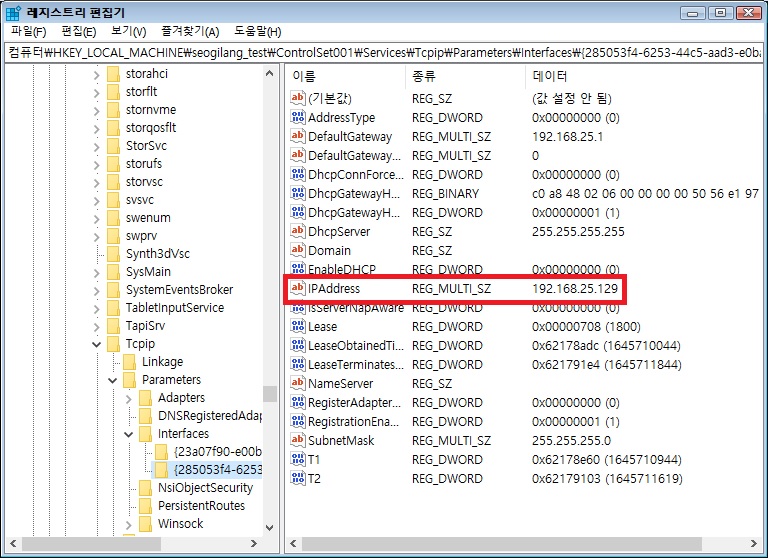Select the T1 DWORD value icon
The height and width of the screenshot is (558, 768).
pyautogui.click(x=297, y=459)
